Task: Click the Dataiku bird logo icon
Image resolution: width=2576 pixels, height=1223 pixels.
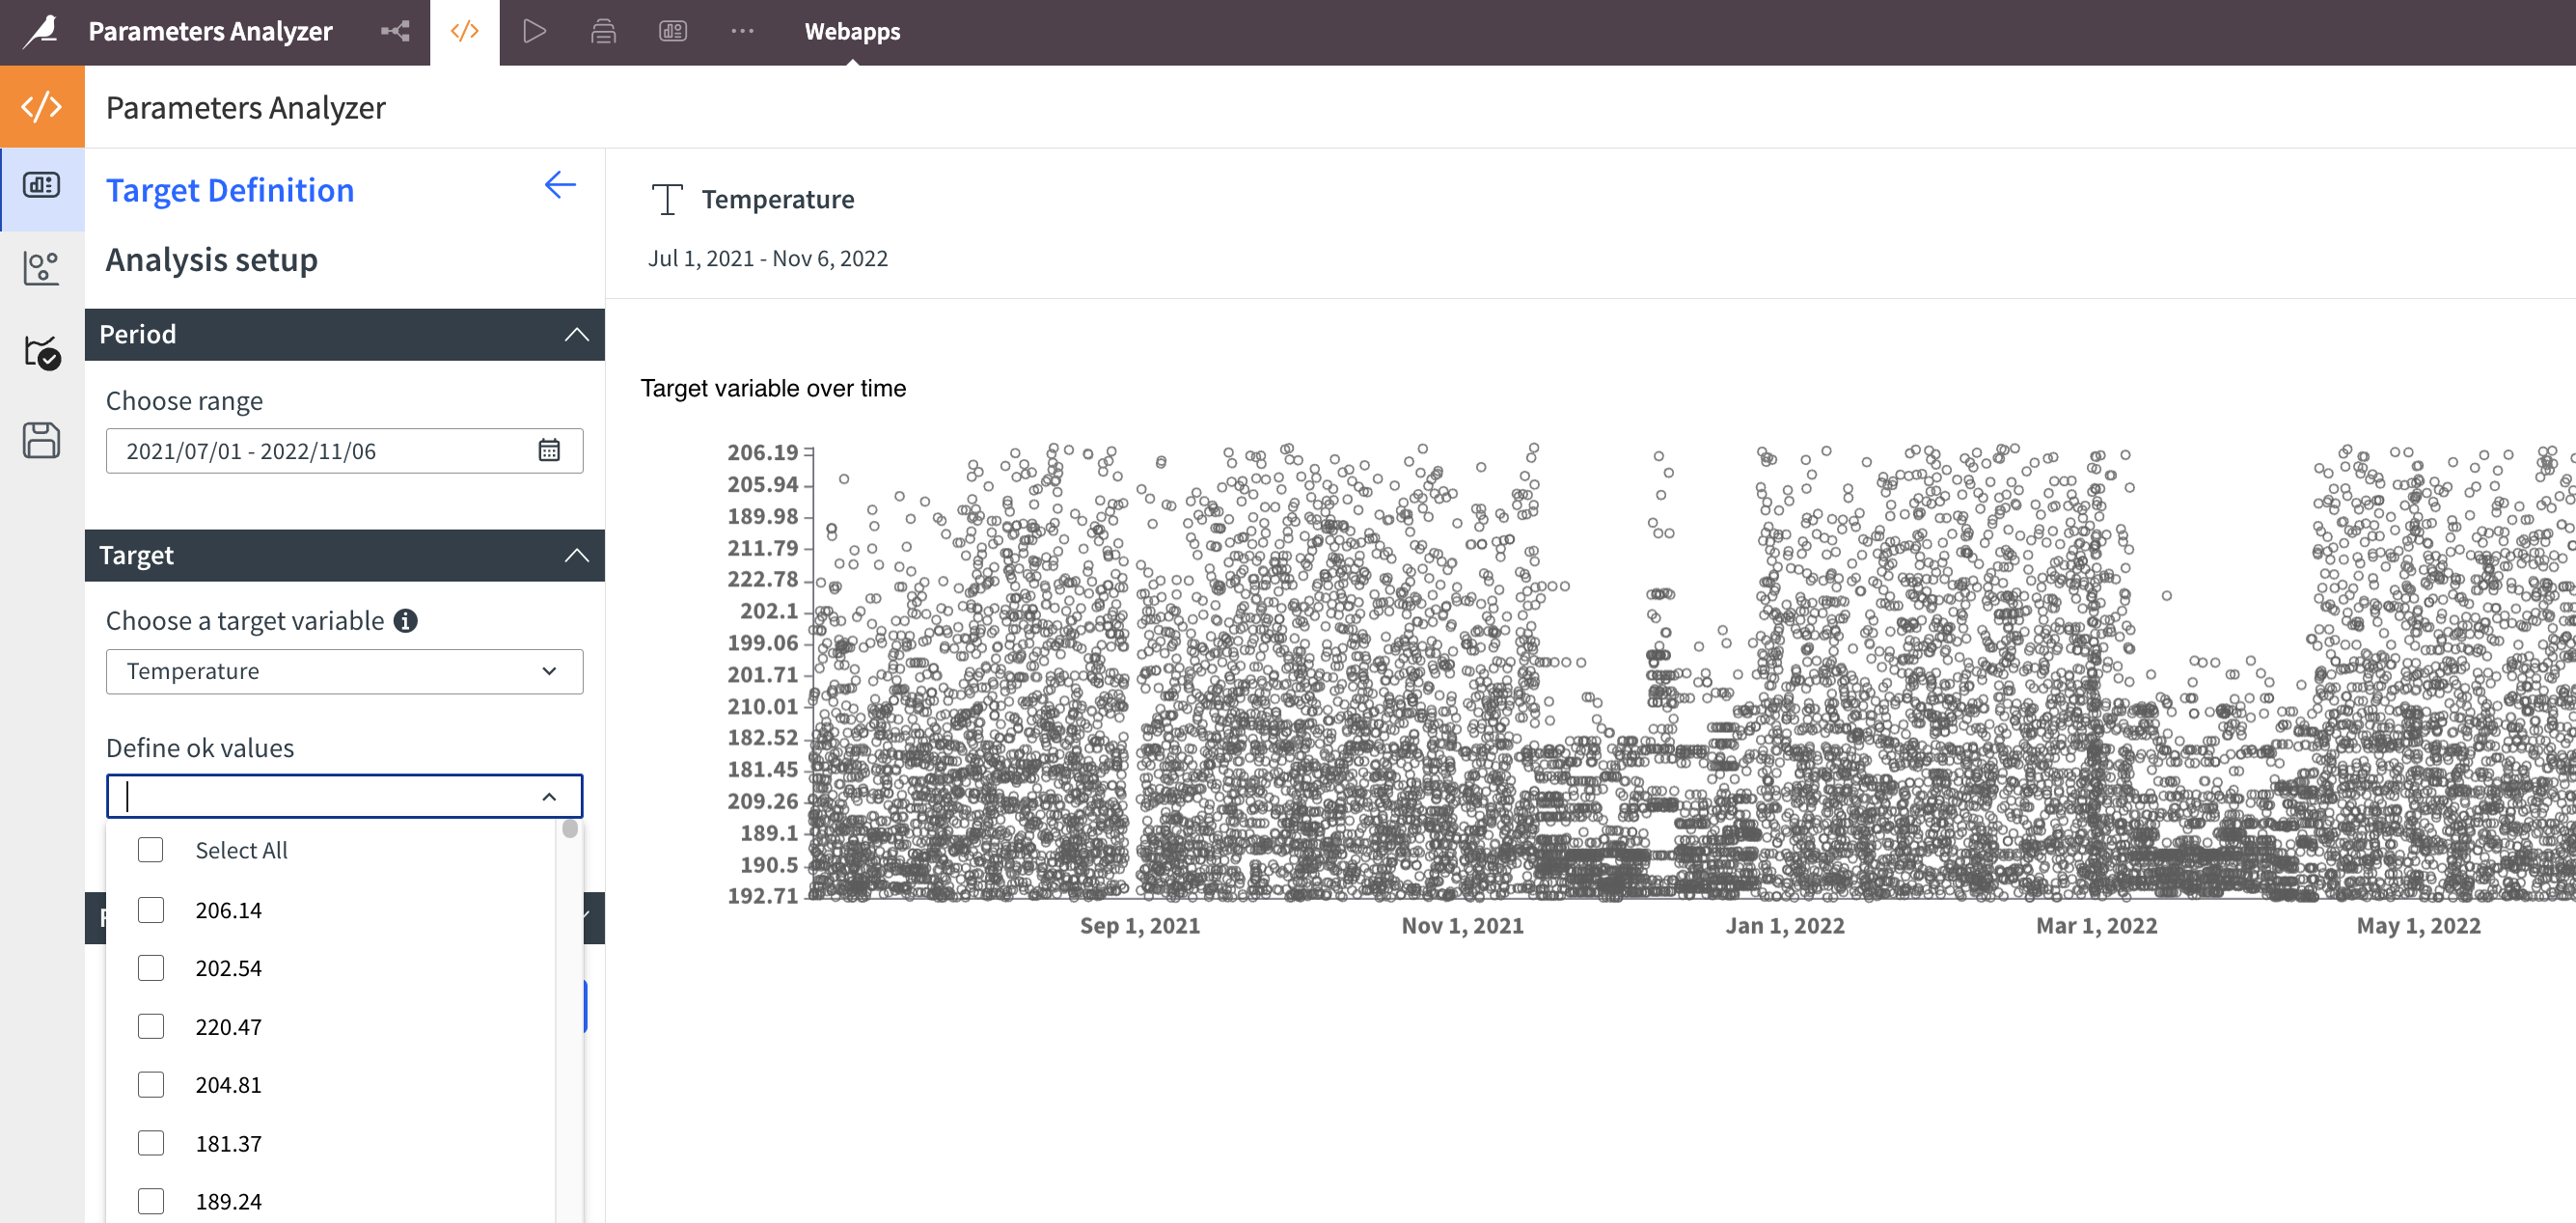Action: pyautogui.click(x=41, y=31)
